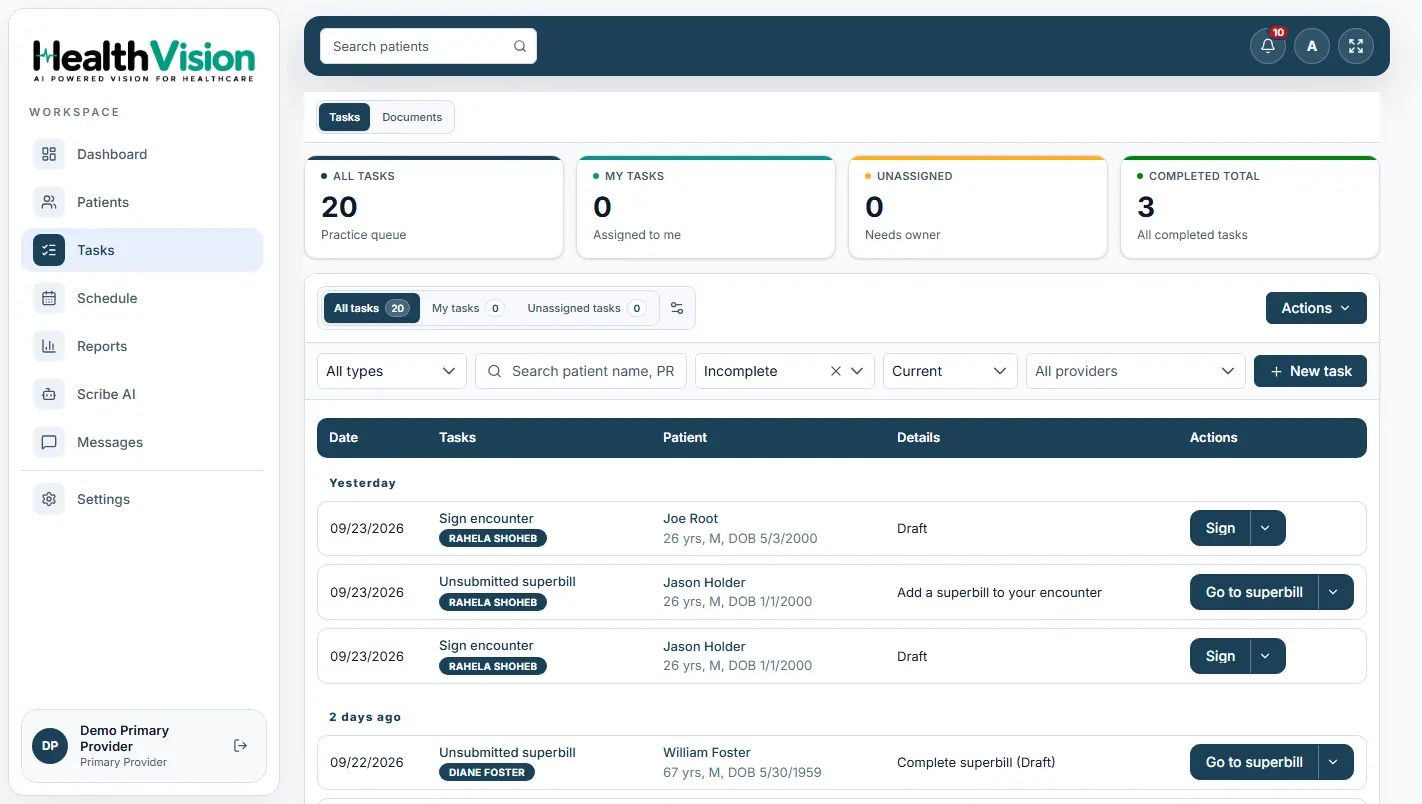Image resolution: width=1422 pixels, height=804 pixels.
Task: Open Patients in the sidebar menu
Action: (142, 202)
